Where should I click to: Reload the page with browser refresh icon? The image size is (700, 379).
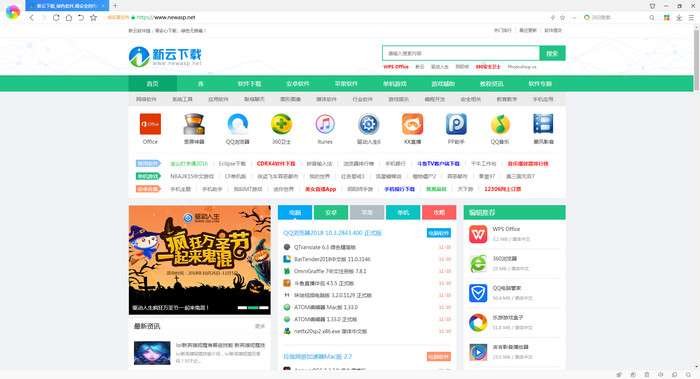(x=56, y=17)
